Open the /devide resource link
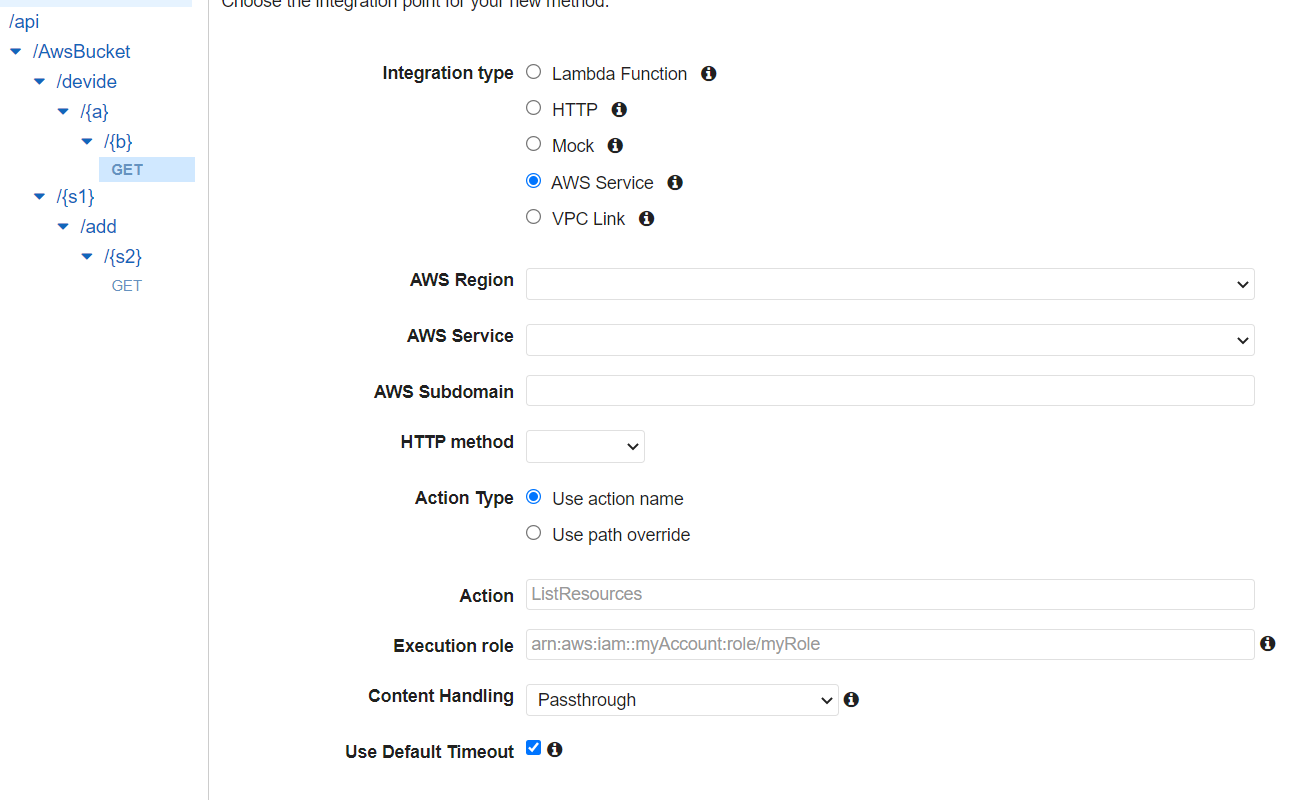The image size is (1291, 800). point(87,81)
